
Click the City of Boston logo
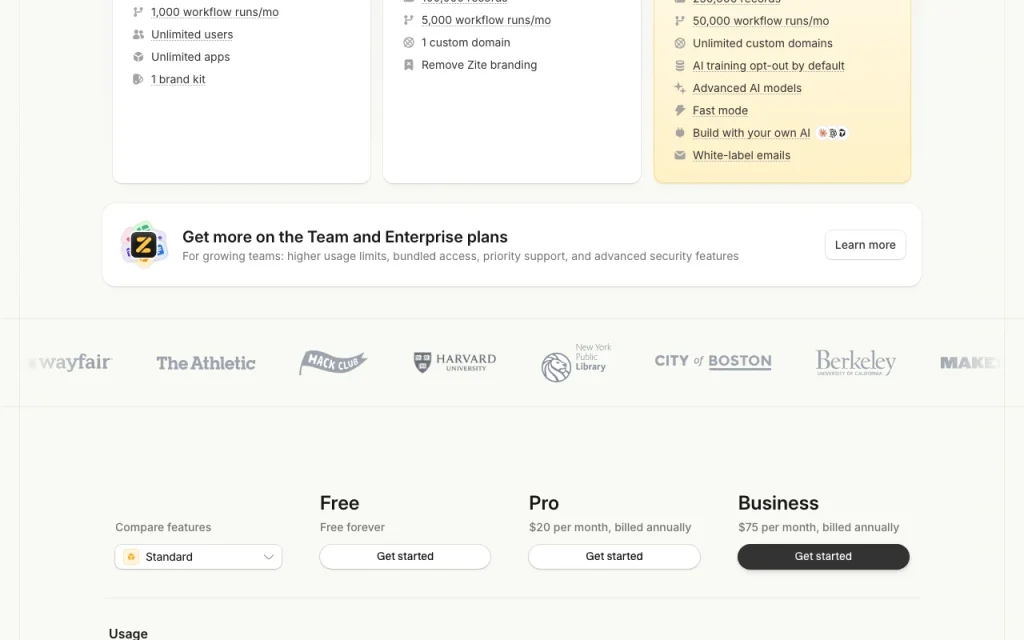[x=712, y=361]
